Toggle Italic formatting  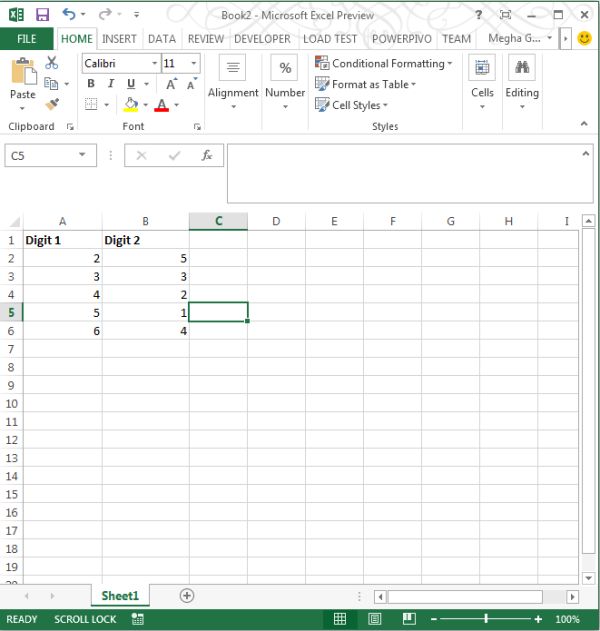point(111,83)
